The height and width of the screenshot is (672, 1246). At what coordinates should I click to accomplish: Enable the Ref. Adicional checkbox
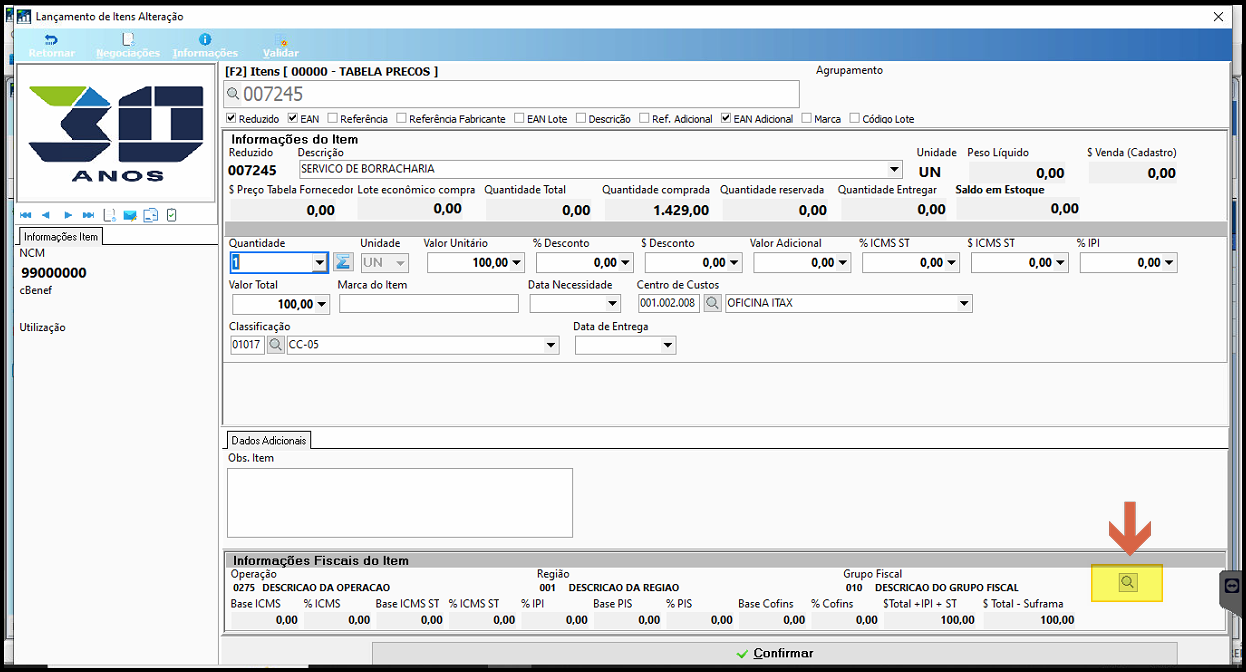point(644,118)
